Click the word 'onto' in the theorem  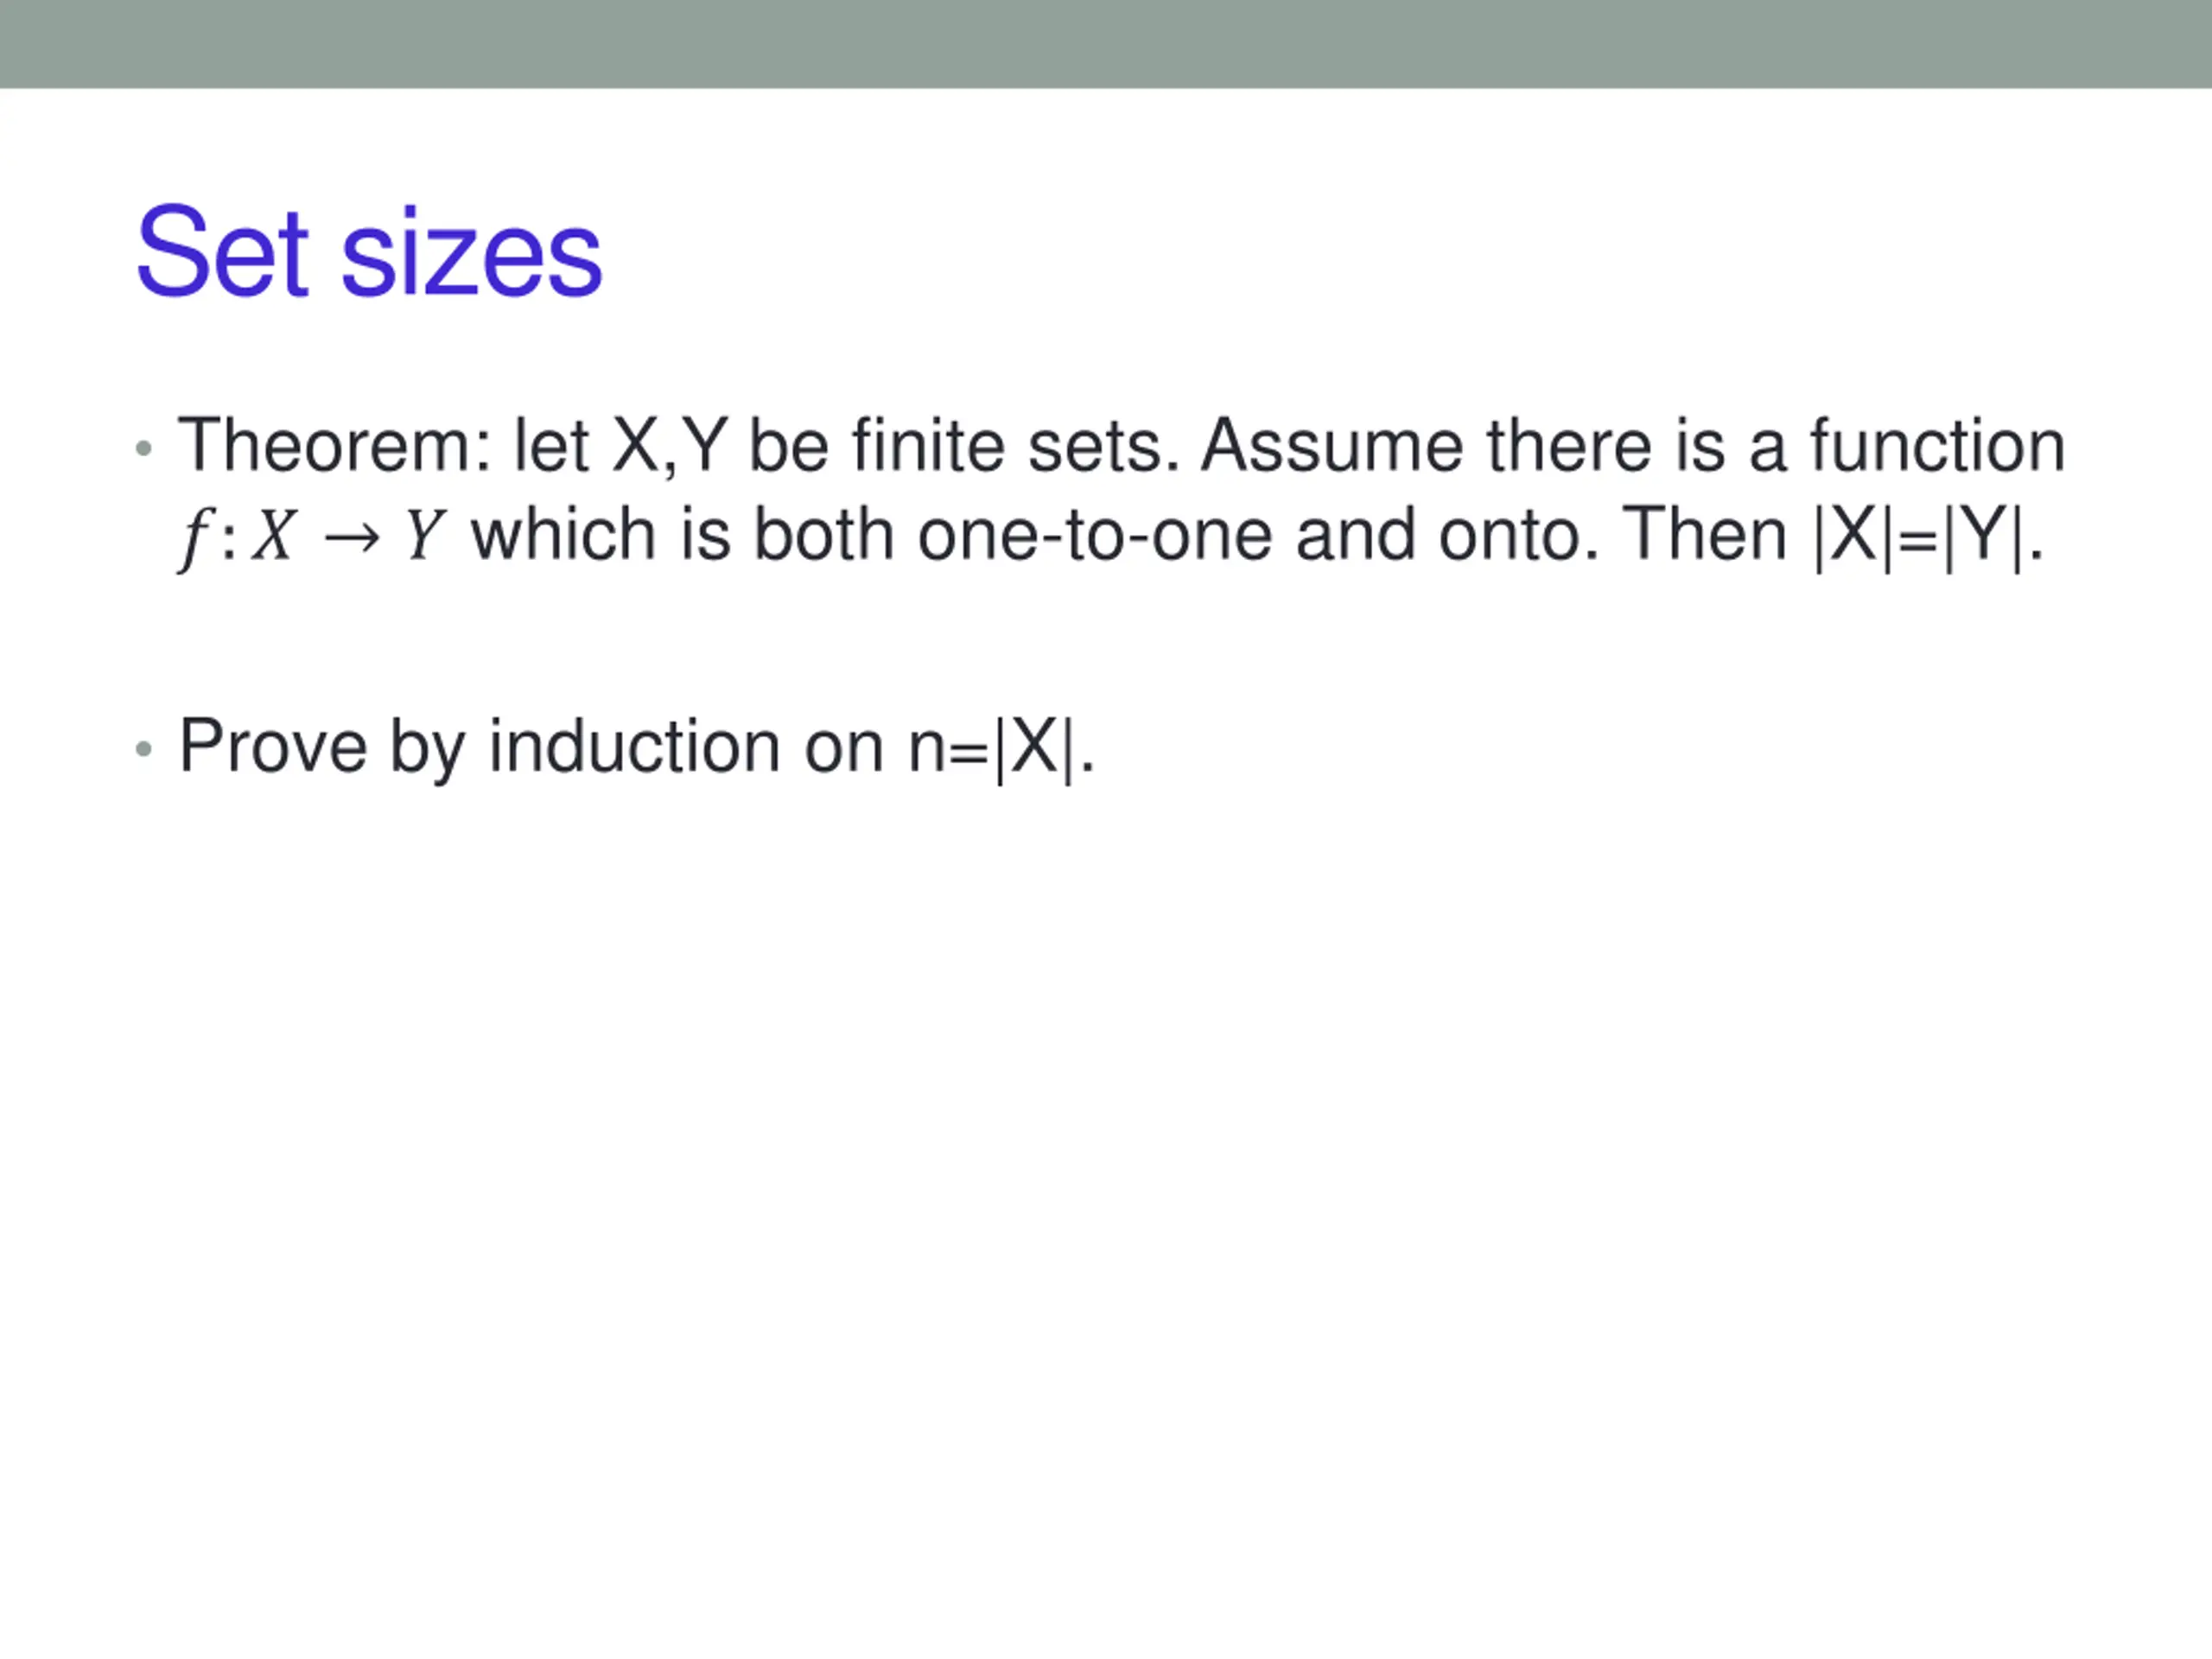point(1509,536)
